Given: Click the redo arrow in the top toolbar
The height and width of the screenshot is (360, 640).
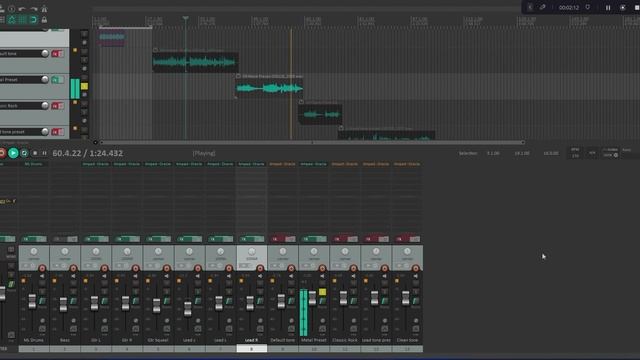Looking at the screenshot, I should click(33, 9).
